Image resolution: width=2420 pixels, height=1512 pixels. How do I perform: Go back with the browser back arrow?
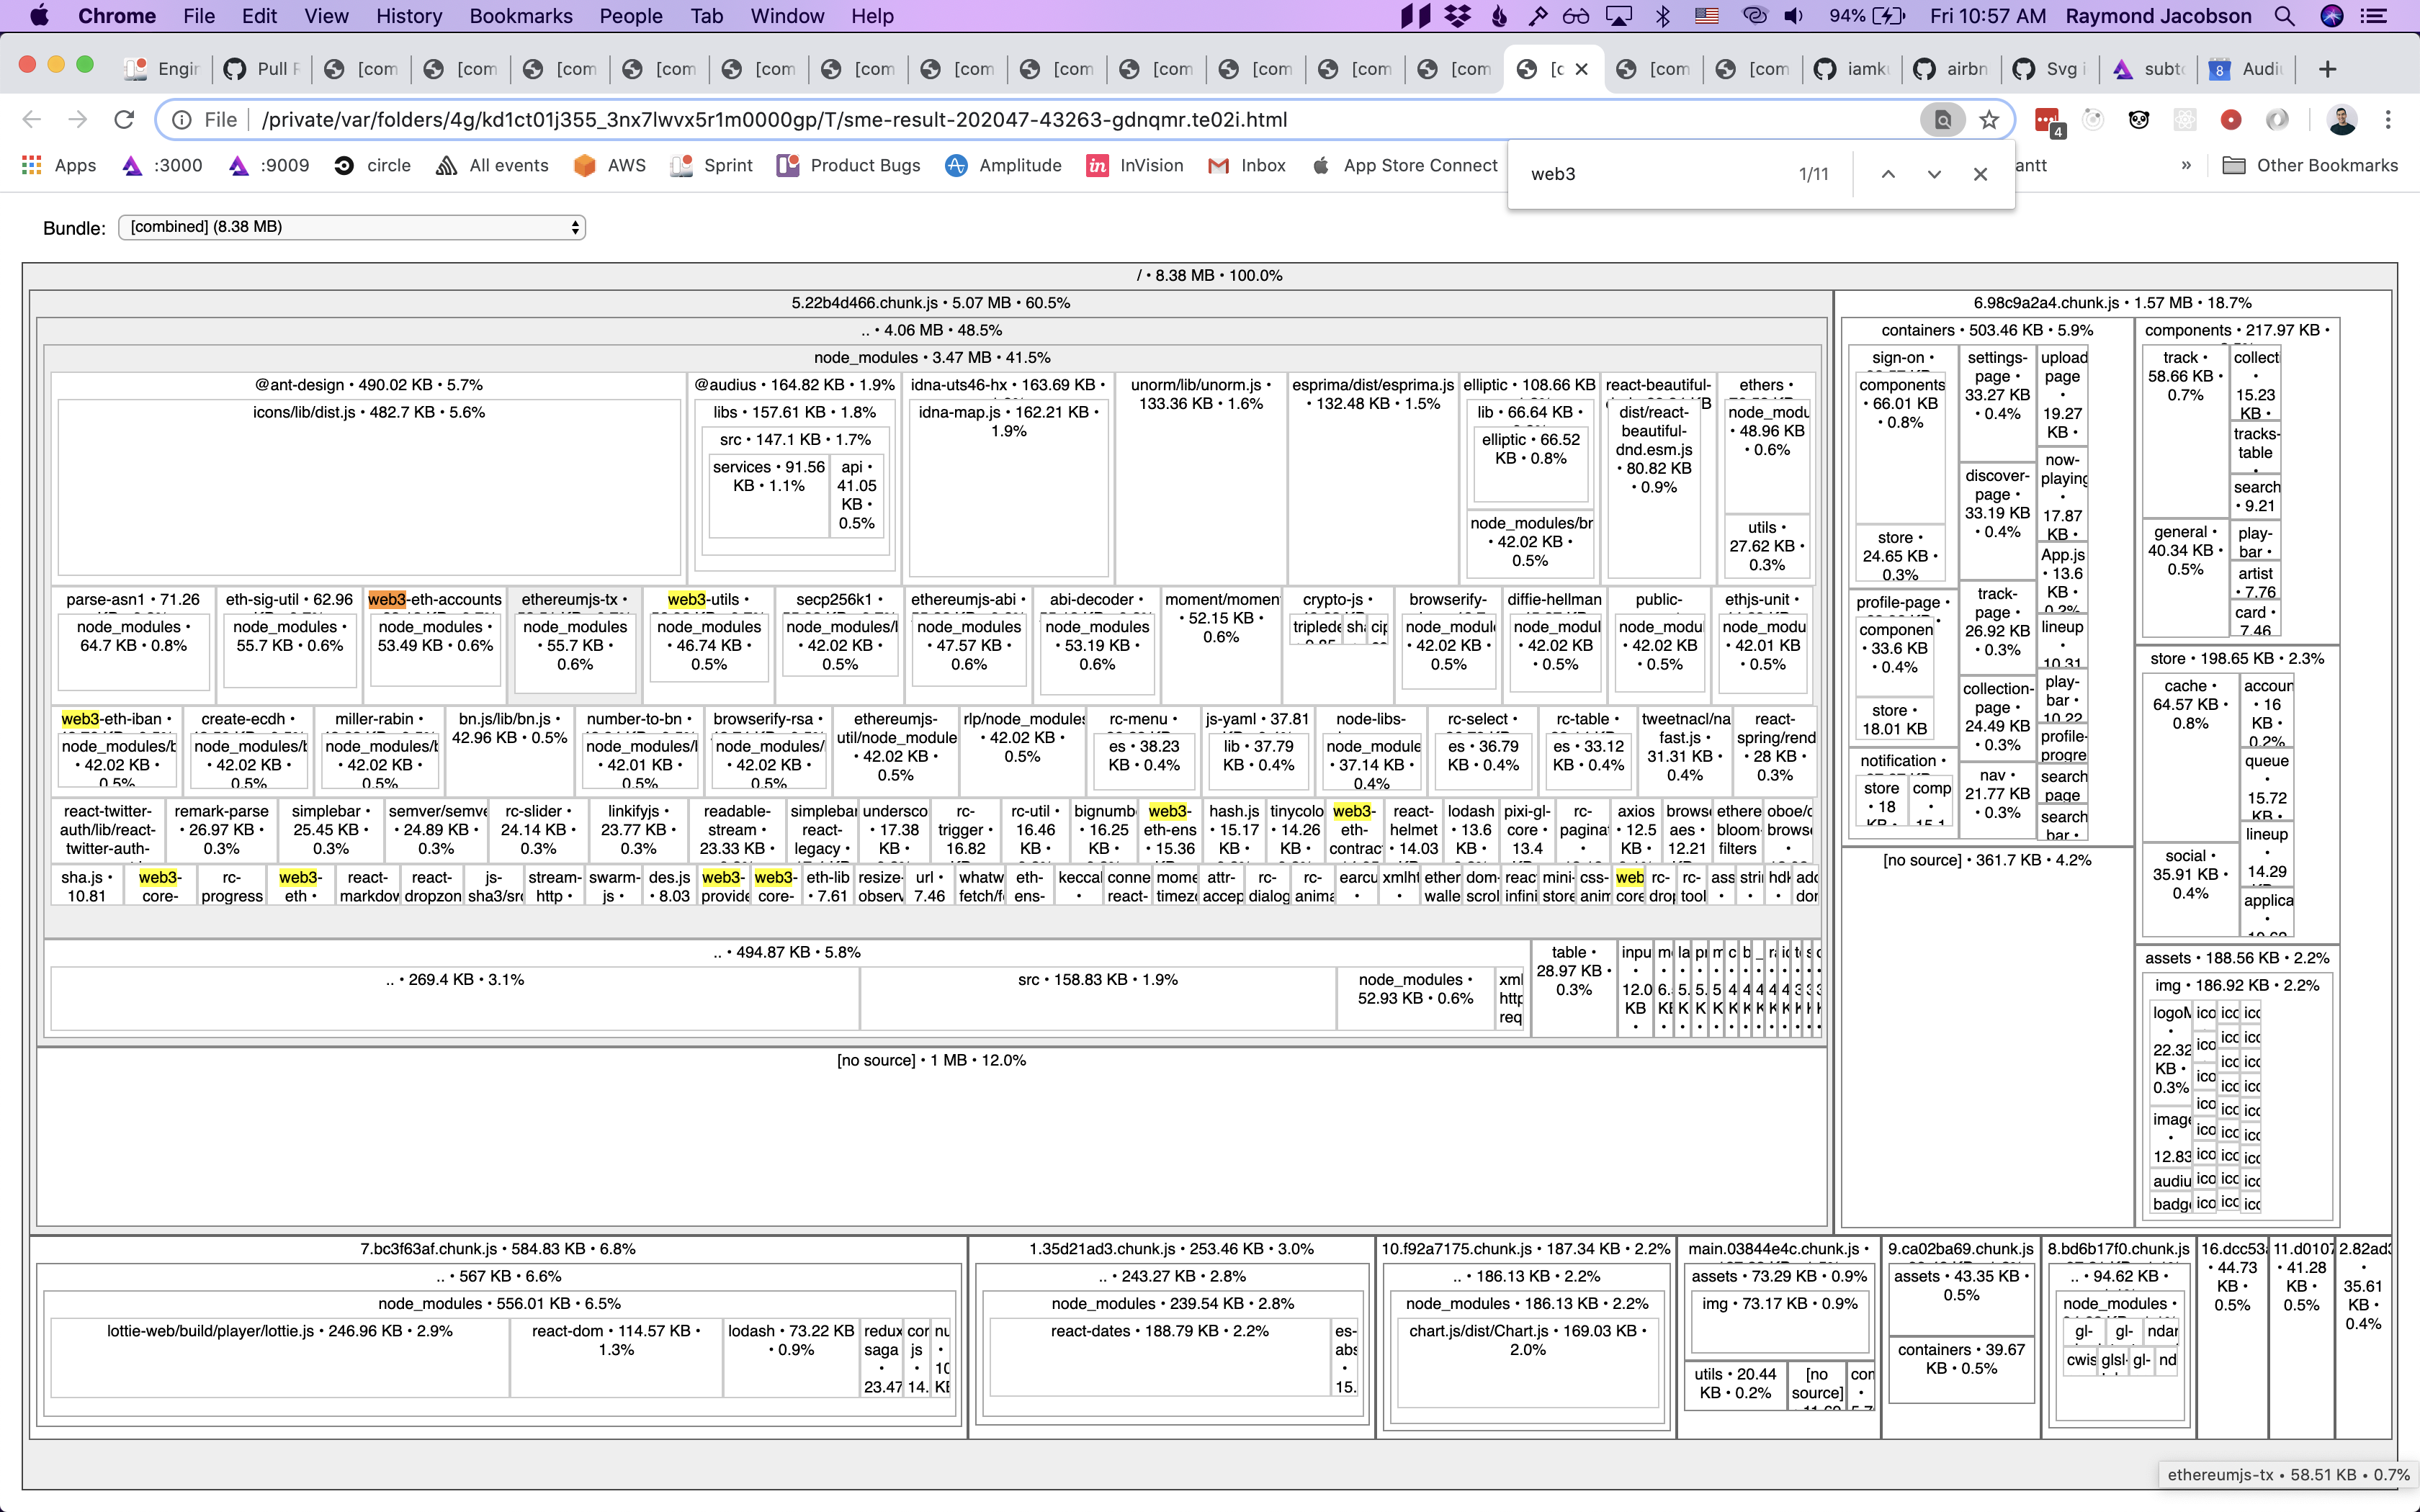pyautogui.click(x=32, y=120)
